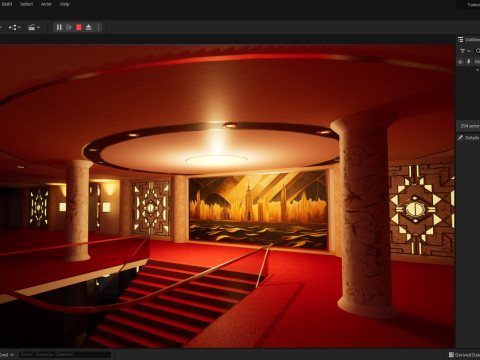Click the Enter Console Command field
The width and height of the screenshot is (480, 360).
point(65,354)
